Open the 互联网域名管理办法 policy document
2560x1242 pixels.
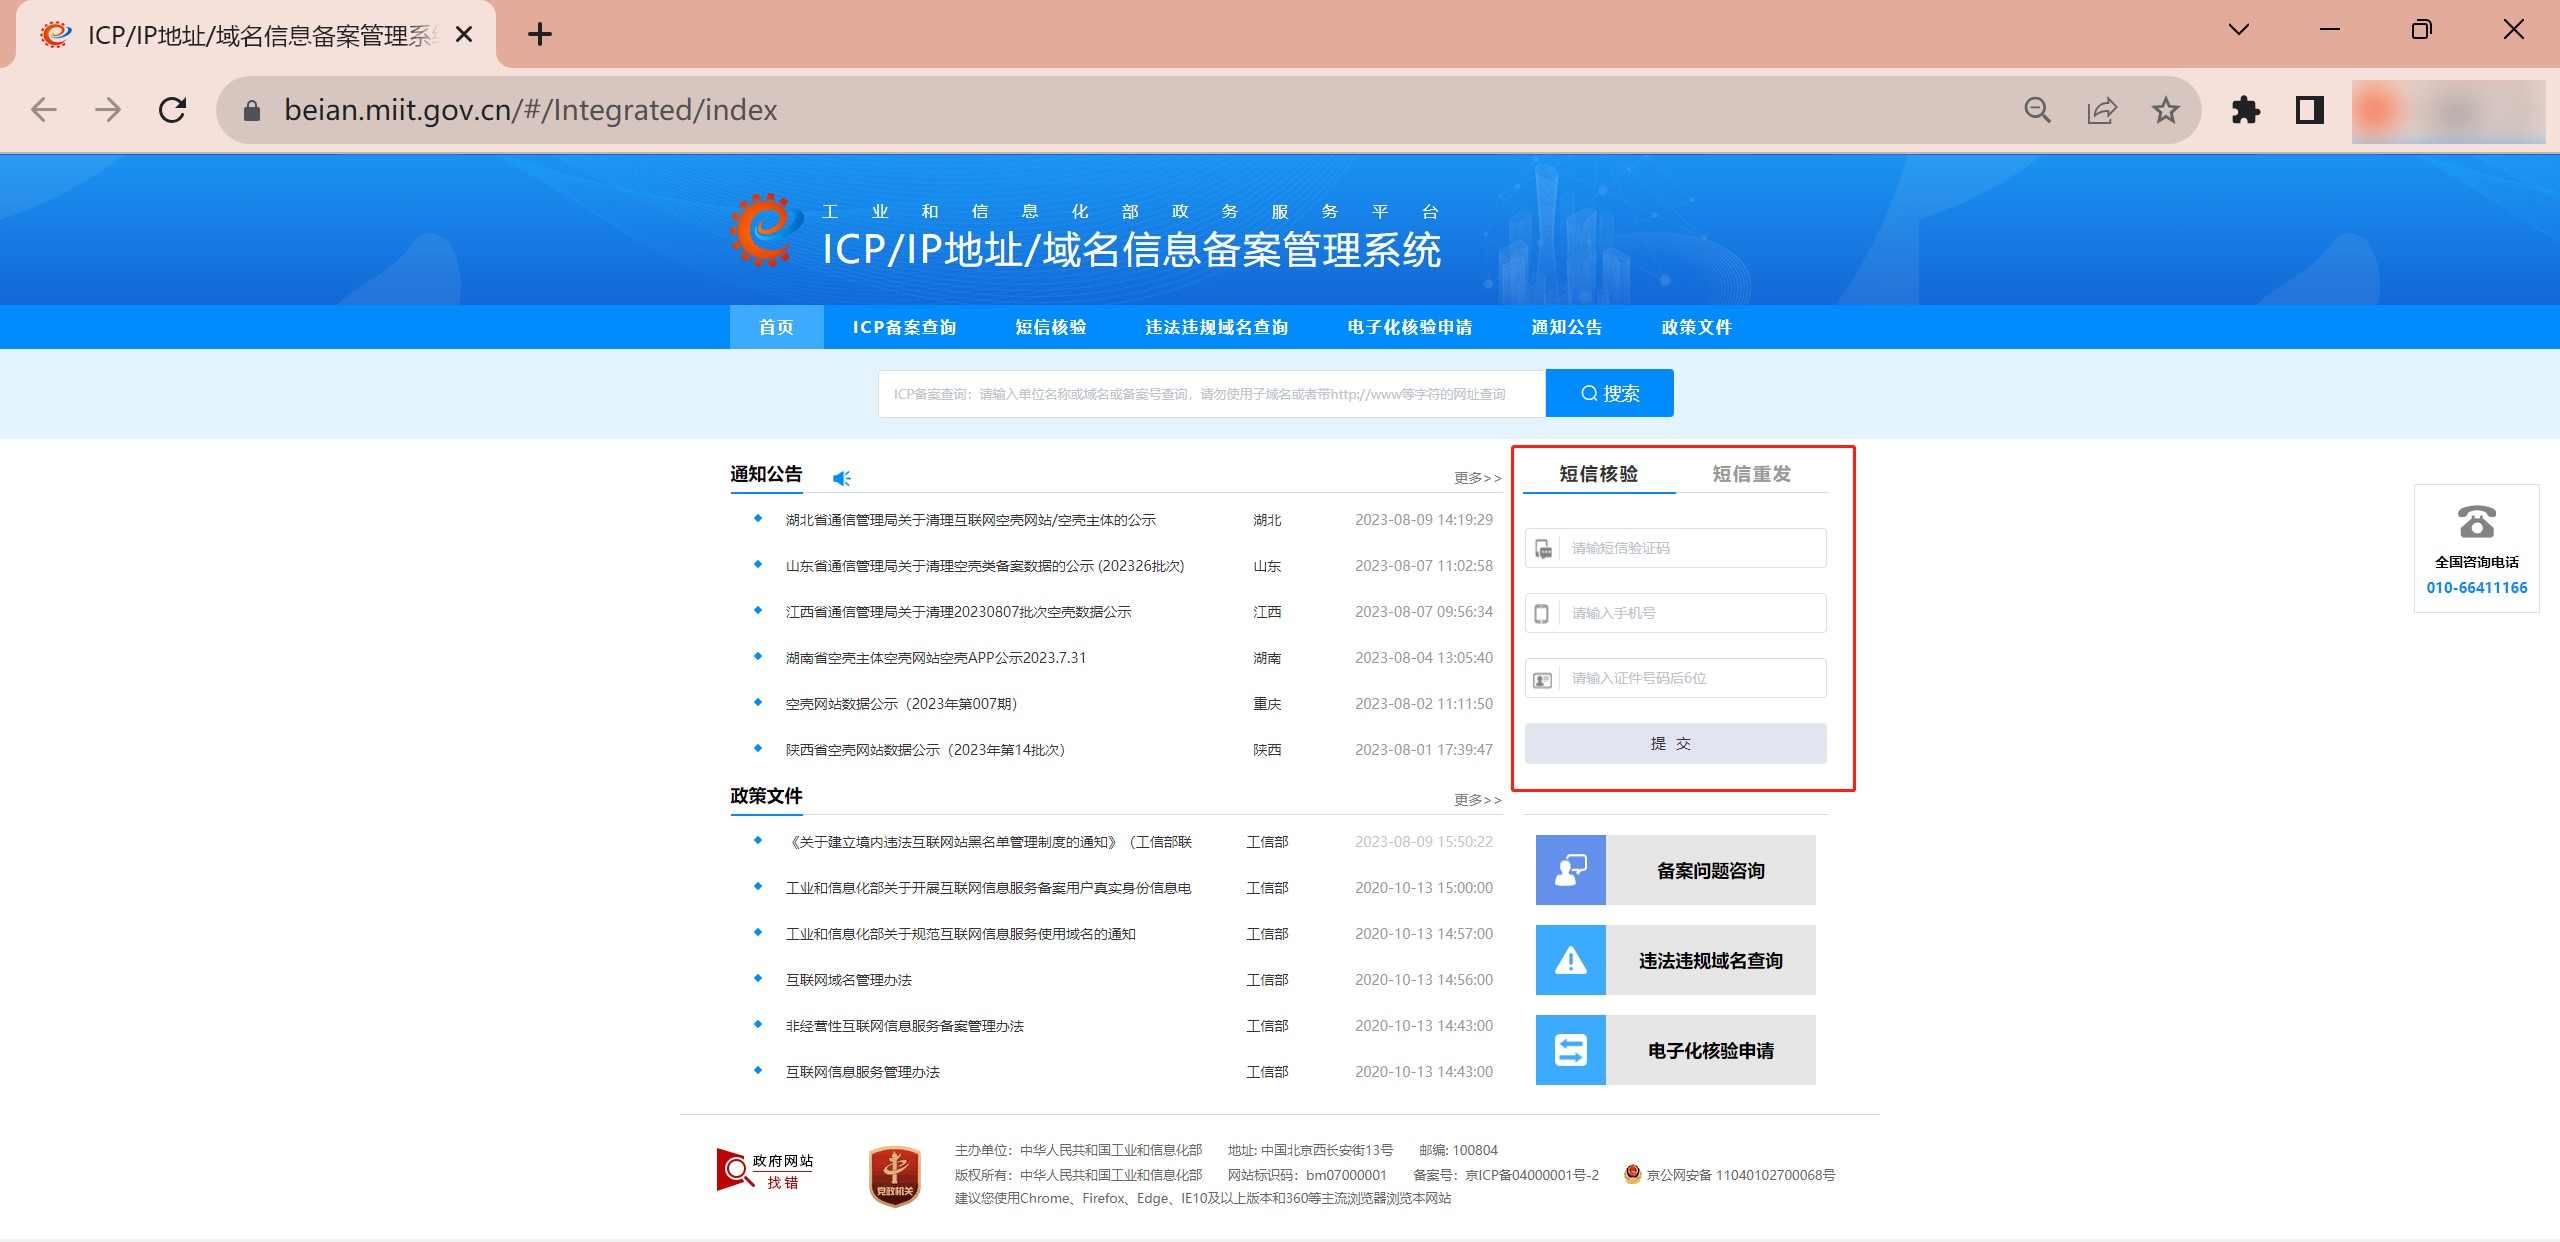(849, 980)
